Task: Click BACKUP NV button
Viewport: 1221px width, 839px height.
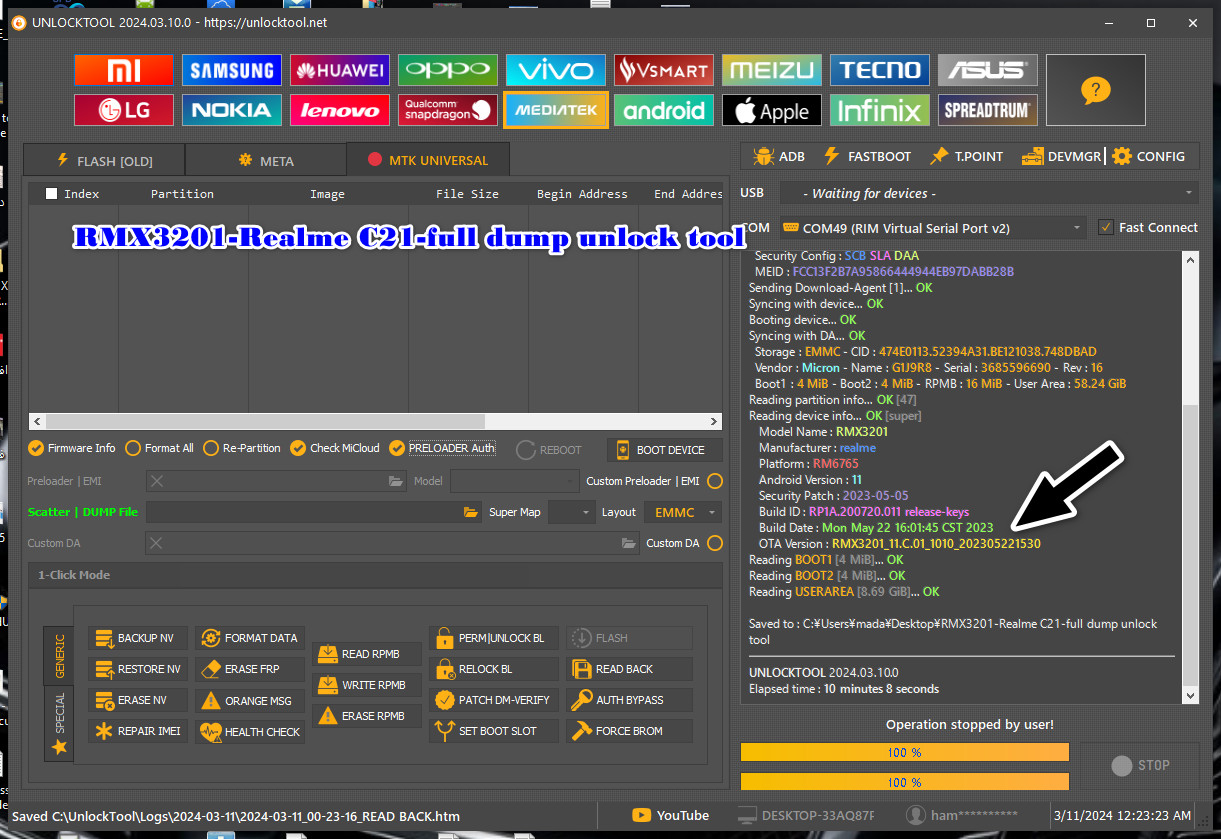Action: pyautogui.click(x=138, y=638)
